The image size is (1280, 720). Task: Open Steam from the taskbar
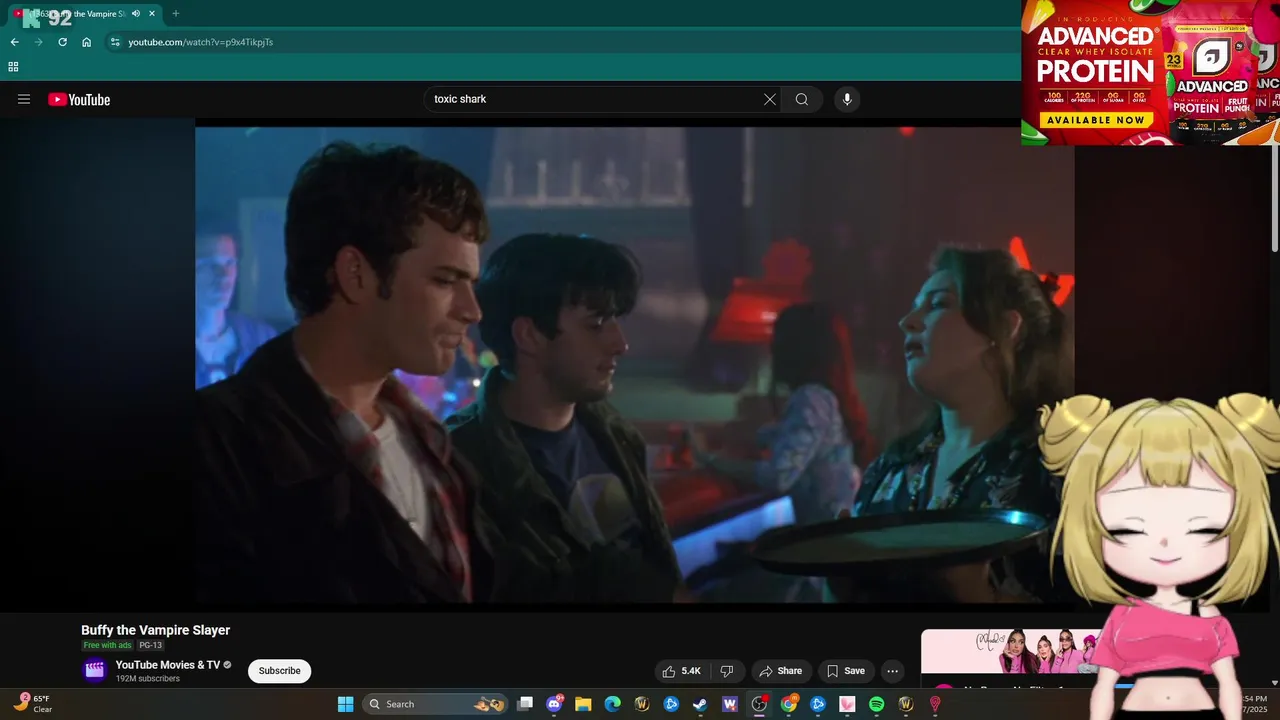(700, 704)
